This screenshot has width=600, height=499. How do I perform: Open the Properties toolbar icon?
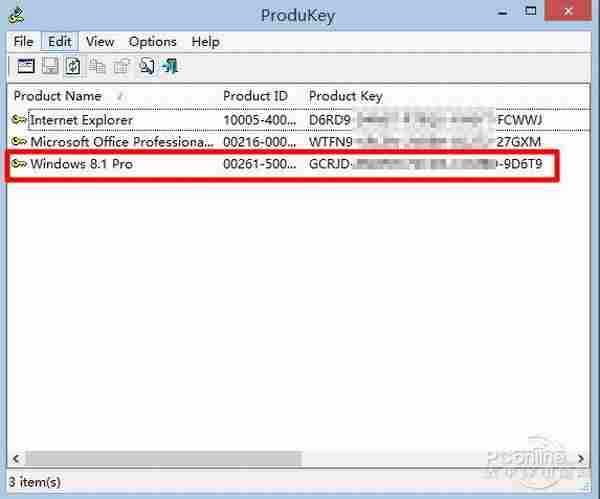122,66
